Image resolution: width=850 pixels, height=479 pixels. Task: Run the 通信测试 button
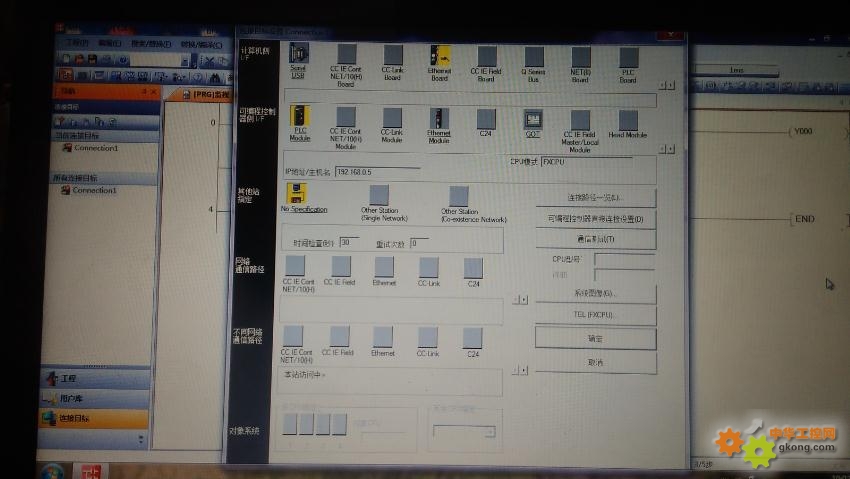click(596, 239)
